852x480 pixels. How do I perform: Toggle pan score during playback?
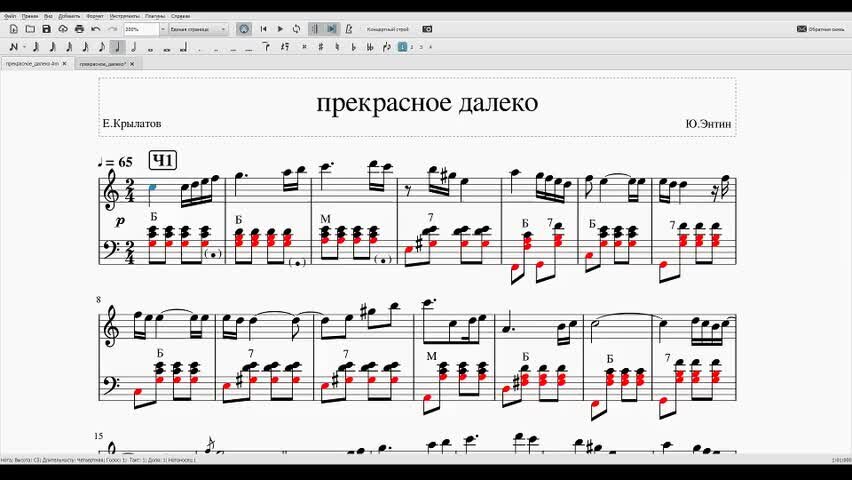click(331, 29)
